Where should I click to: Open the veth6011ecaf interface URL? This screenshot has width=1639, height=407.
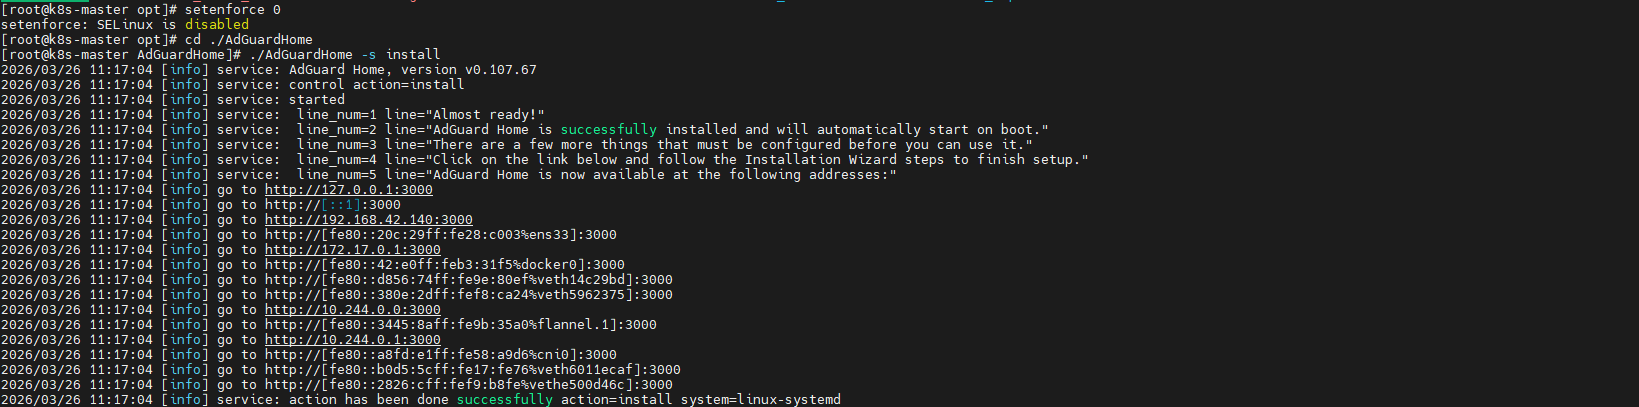click(472, 370)
